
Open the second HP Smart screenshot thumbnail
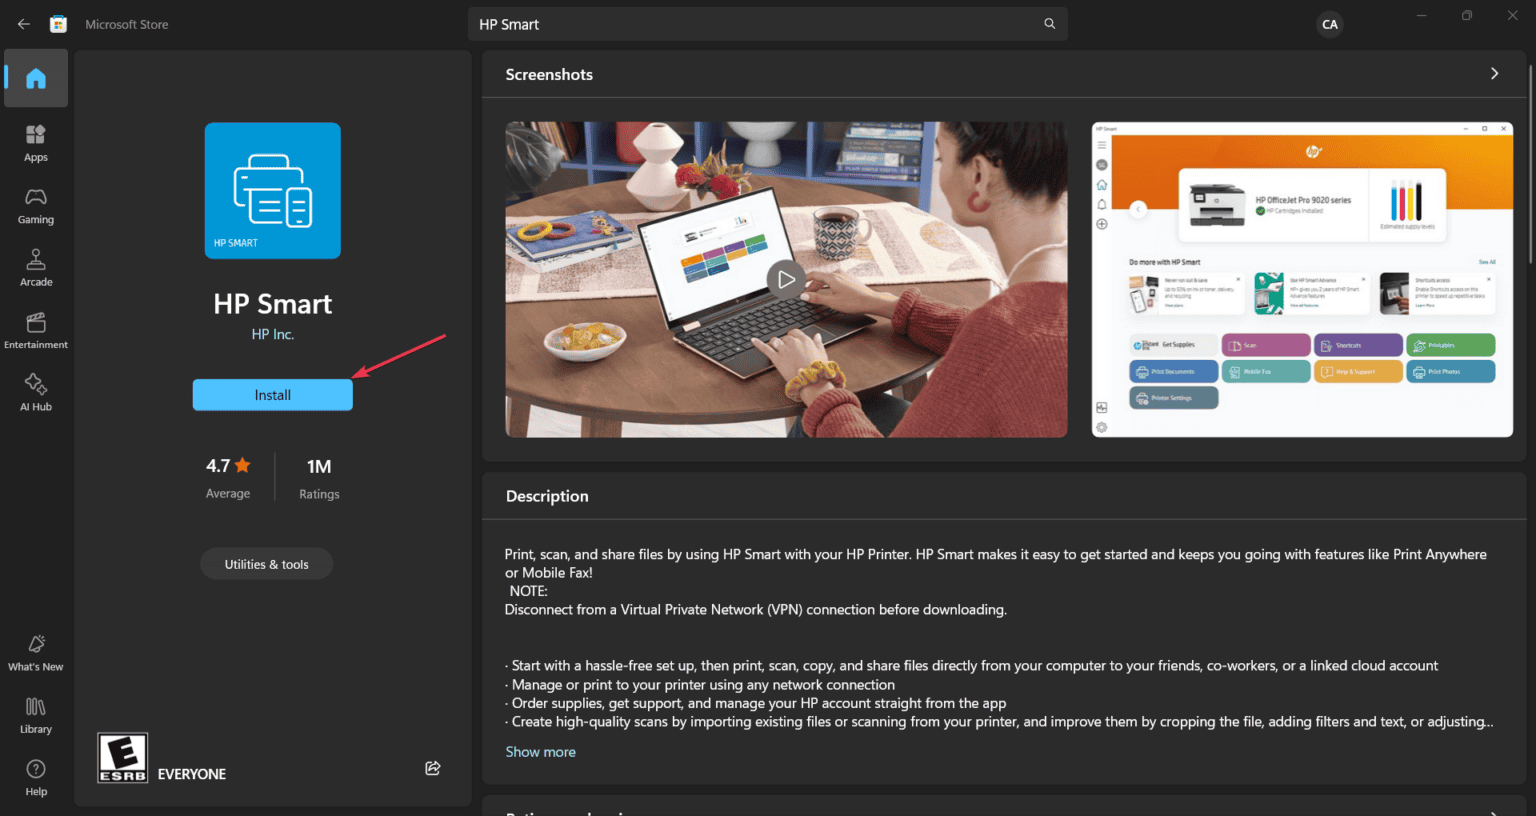(x=1302, y=280)
